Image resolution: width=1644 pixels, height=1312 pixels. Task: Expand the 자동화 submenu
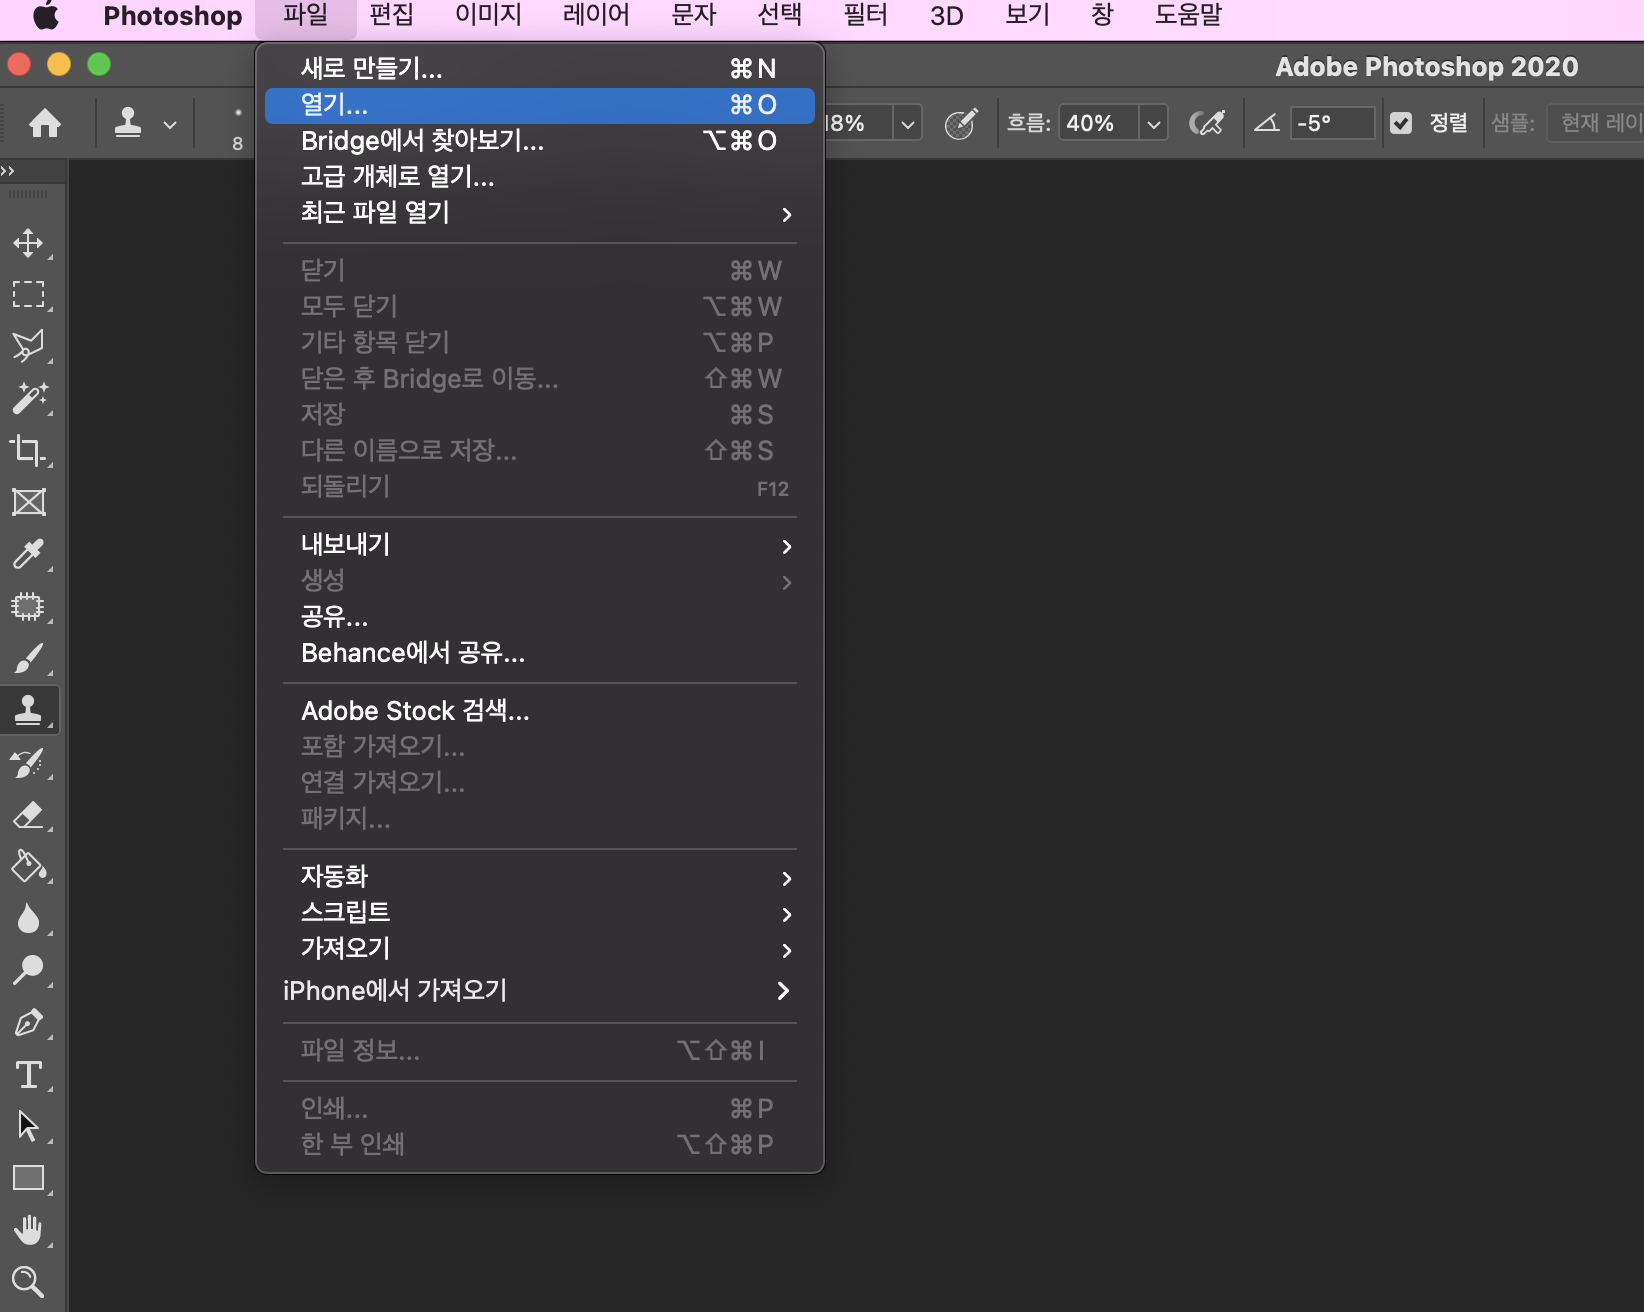click(540, 877)
